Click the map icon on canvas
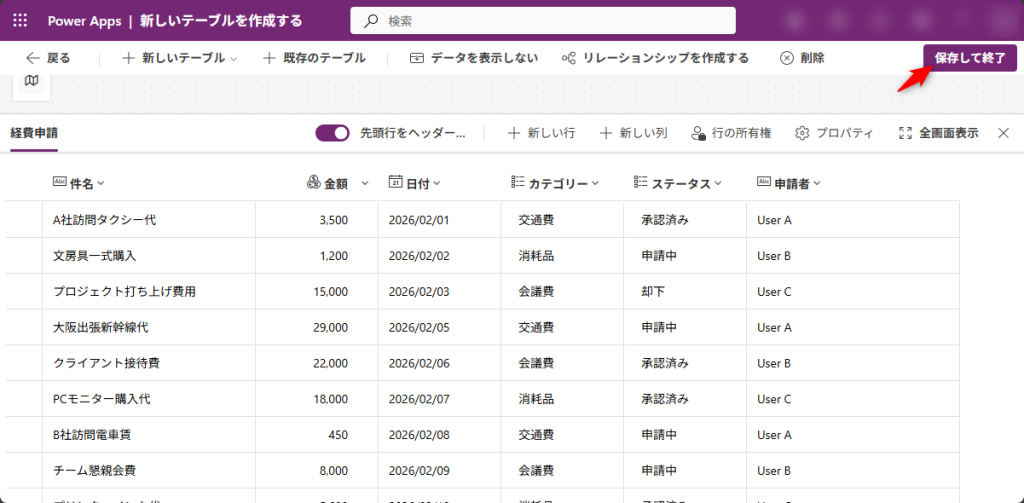The height and width of the screenshot is (503, 1024). tap(31, 80)
